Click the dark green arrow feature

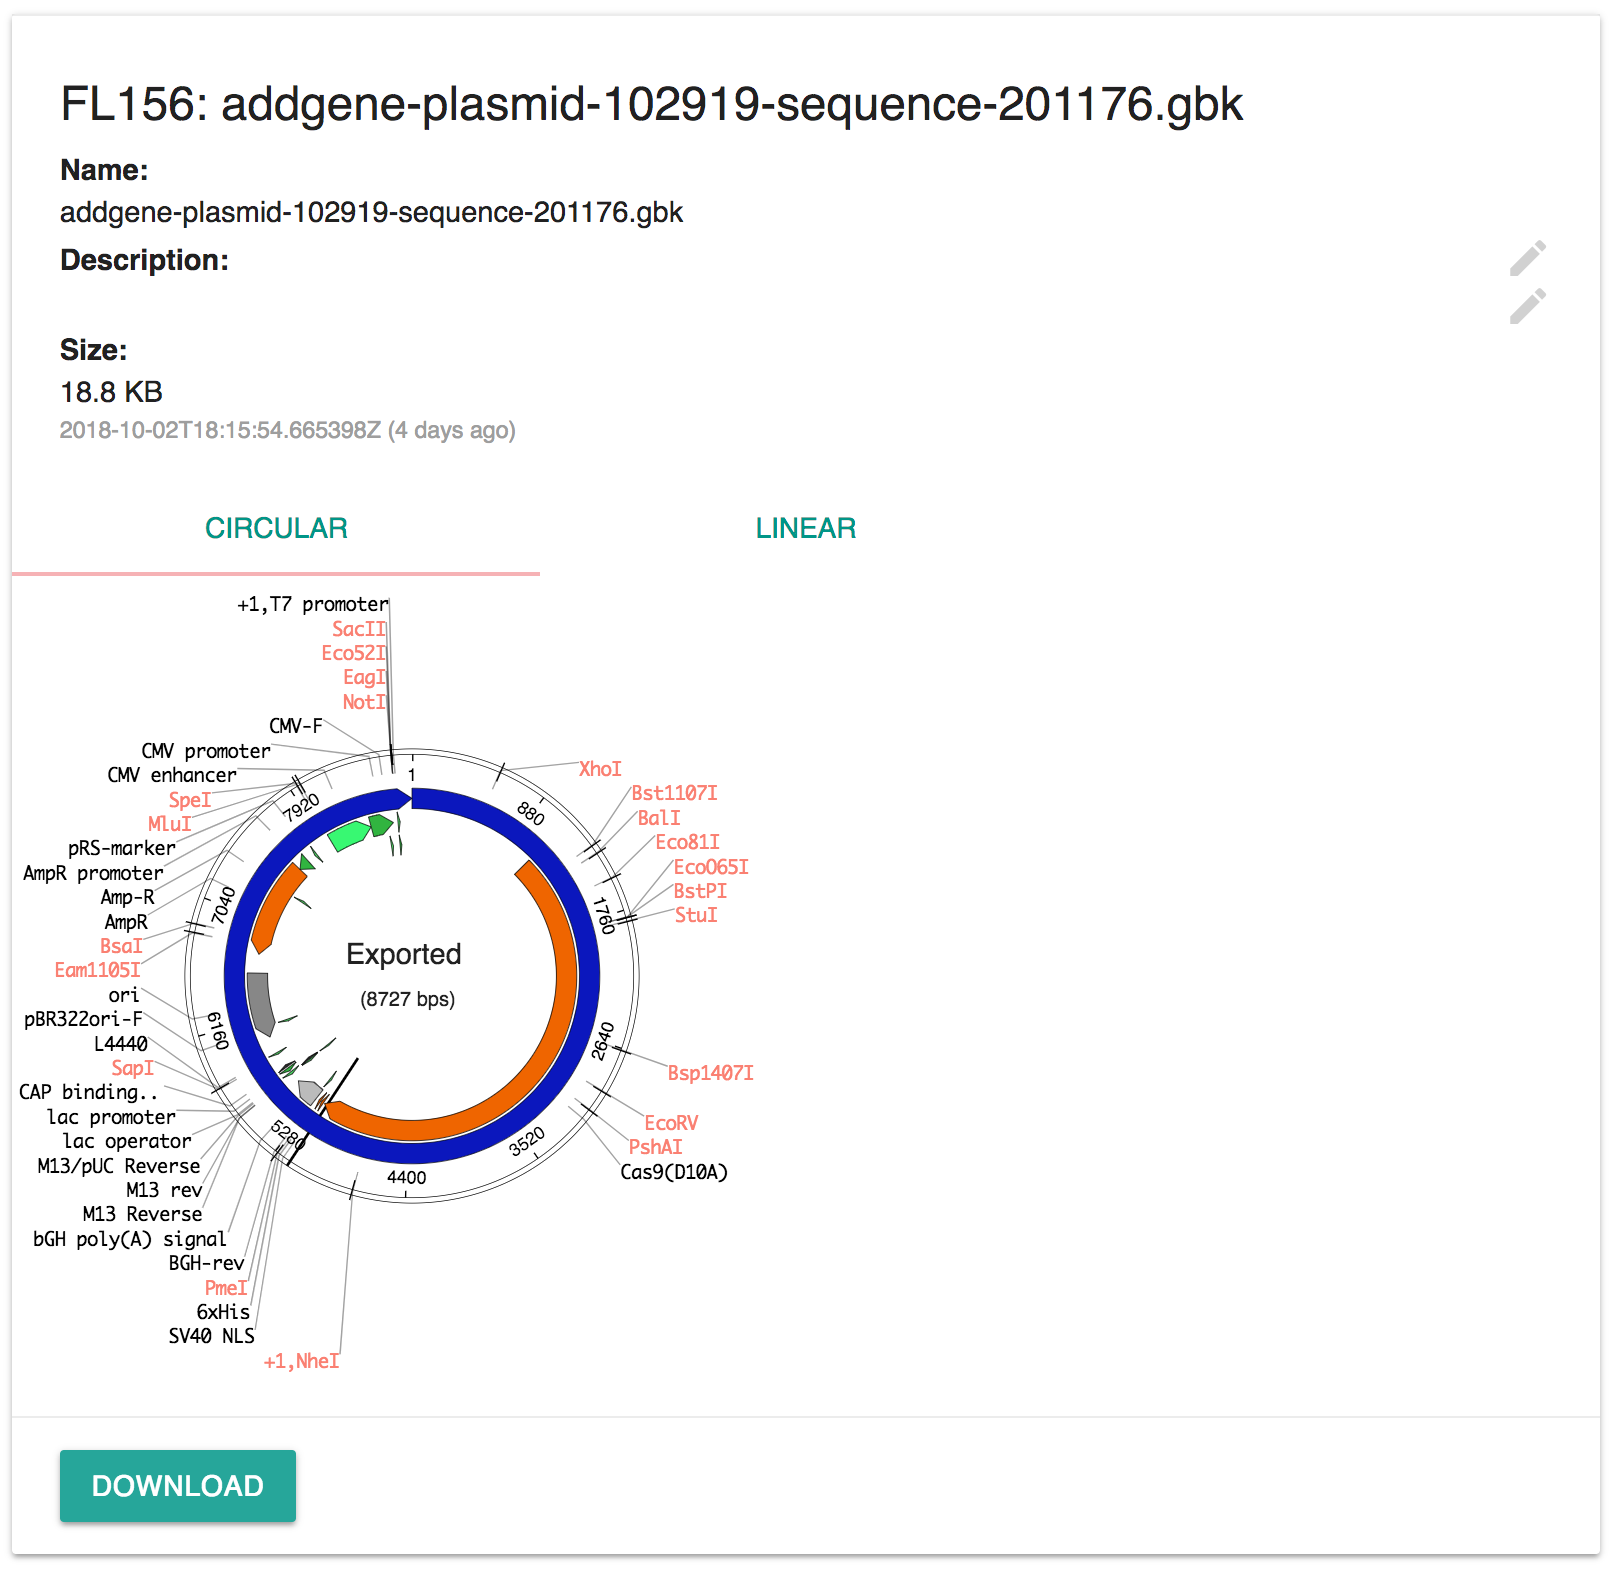[x=381, y=825]
